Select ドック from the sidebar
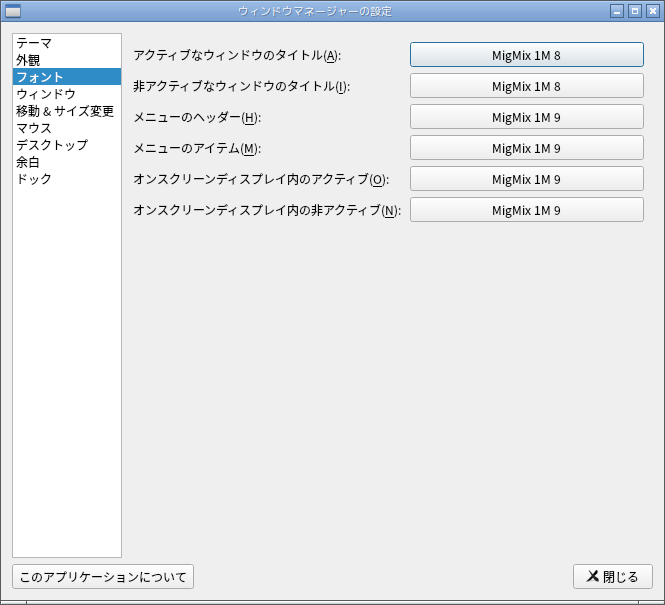The height and width of the screenshot is (605, 665). tap(67, 178)
